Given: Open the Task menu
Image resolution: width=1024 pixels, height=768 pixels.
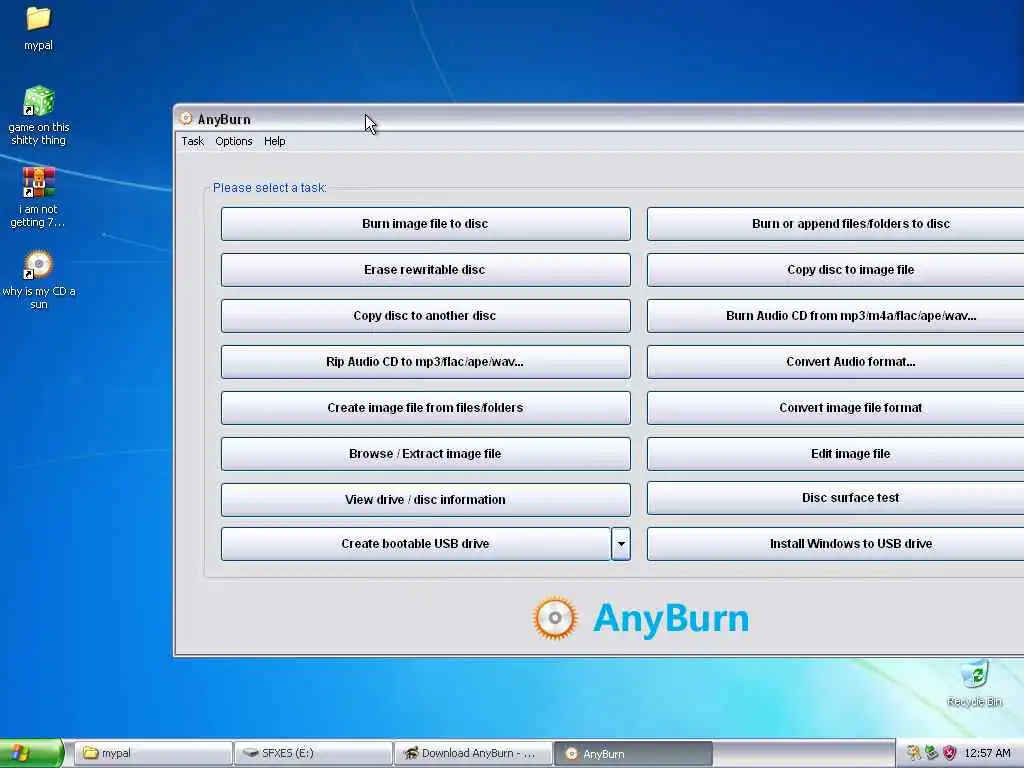Looking at the screenshot, I should 193,141.
